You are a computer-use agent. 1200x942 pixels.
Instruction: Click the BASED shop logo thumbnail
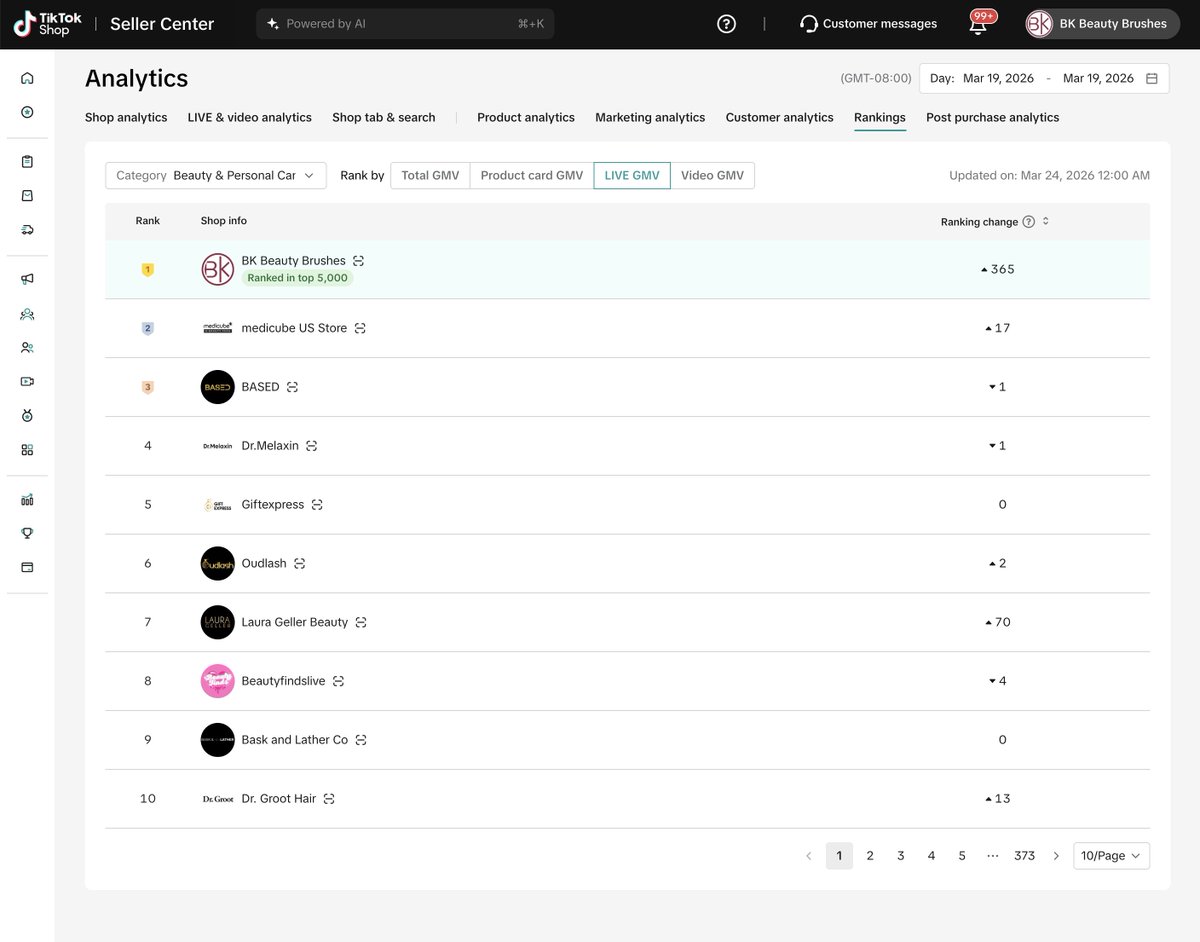coord(218,387)
